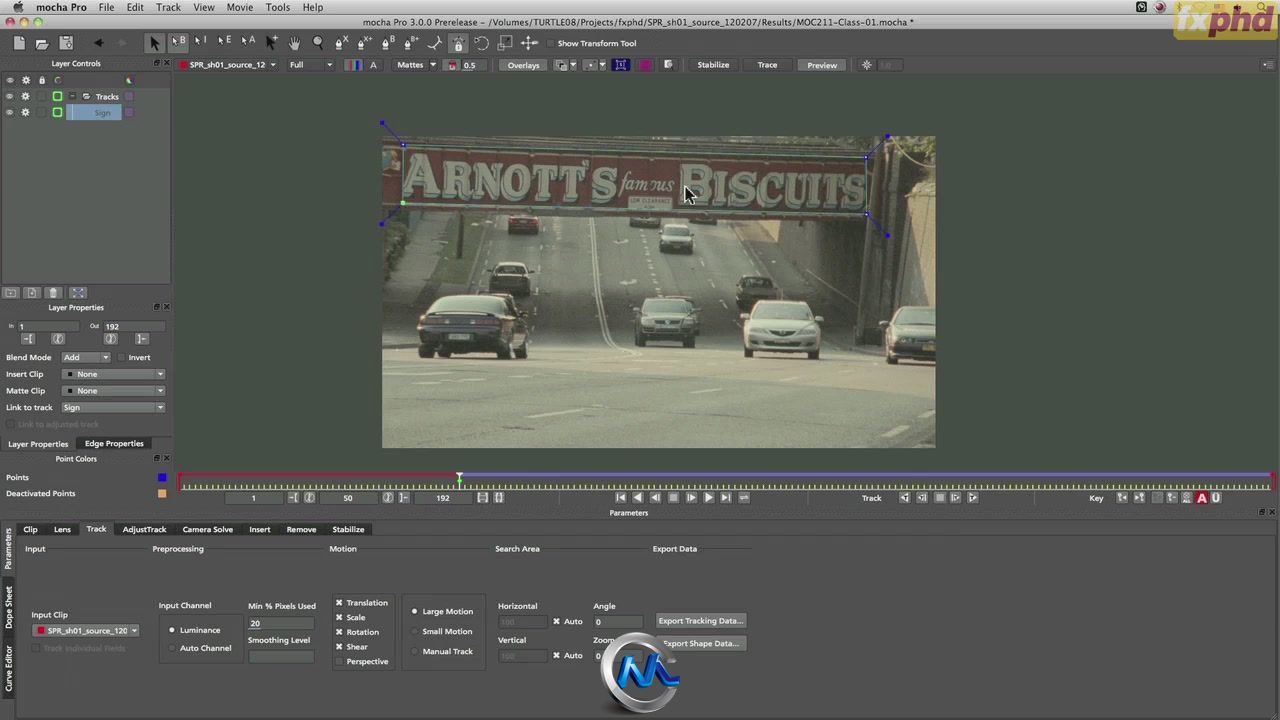Toggle Shear motion checkbox

click(339, 646)
